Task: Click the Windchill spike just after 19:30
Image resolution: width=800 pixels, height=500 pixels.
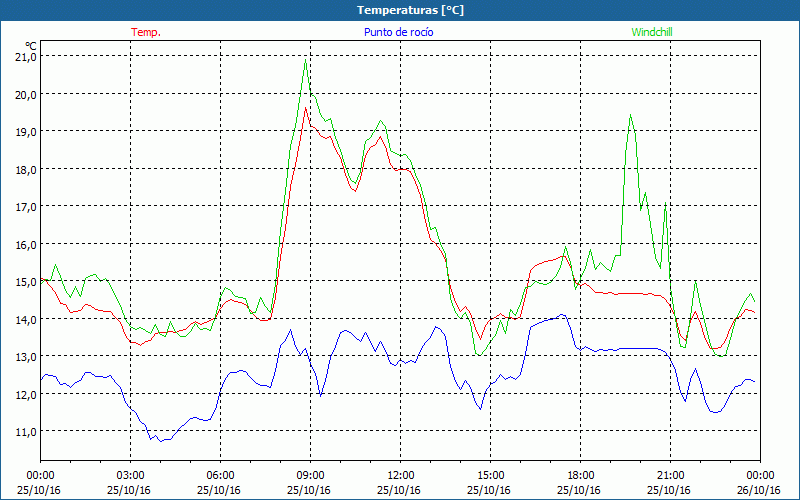Action: 631,115
